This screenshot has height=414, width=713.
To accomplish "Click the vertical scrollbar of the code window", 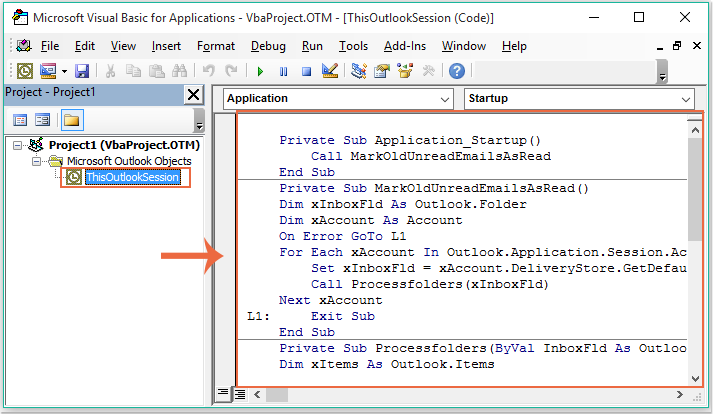I will tap(695, 250).
